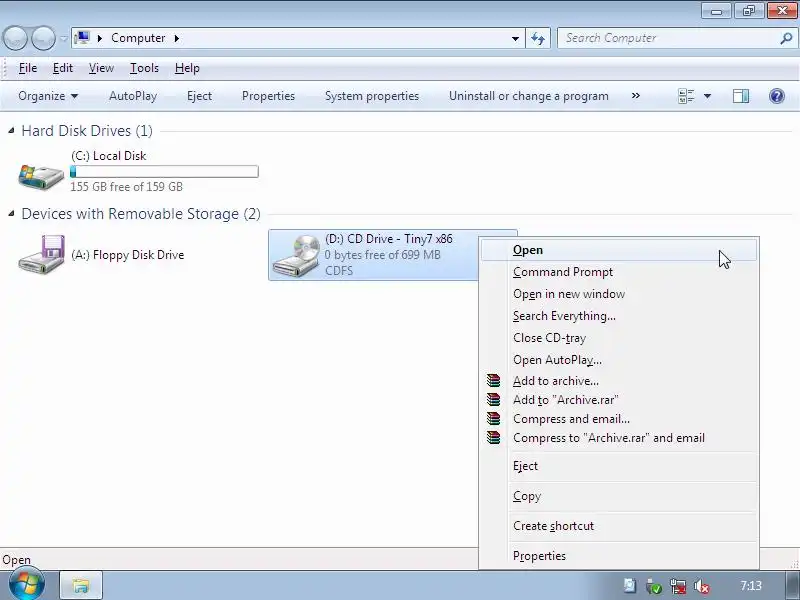Open the Tools menu
Screen dimensions: 800x600
click(144, 68)
